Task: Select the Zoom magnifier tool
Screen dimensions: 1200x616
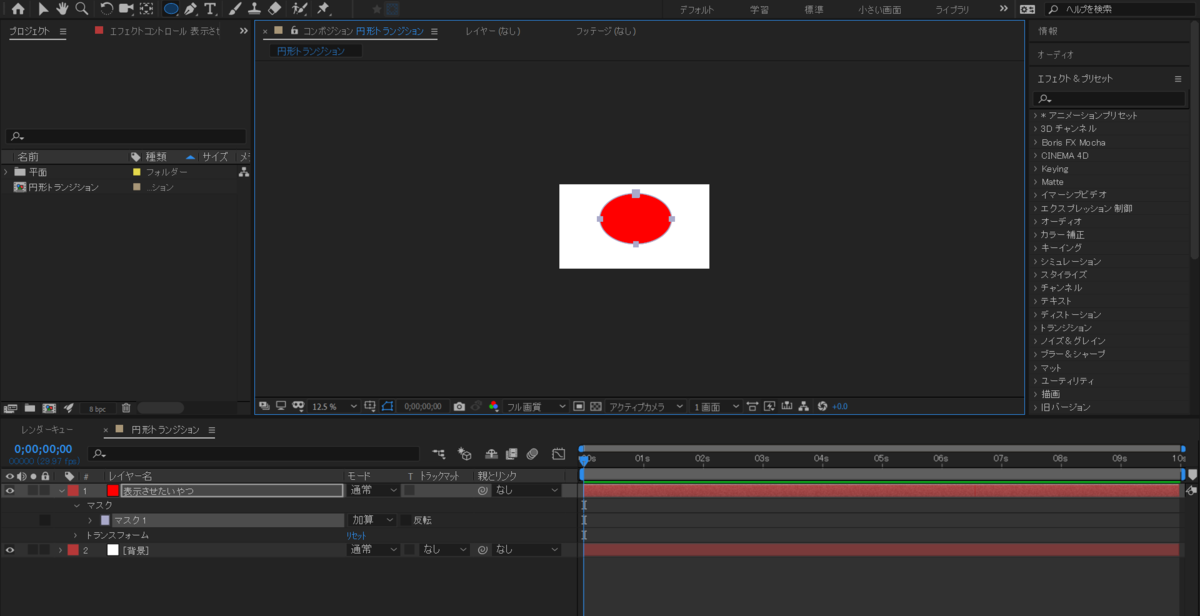Action: pos(81,8)
